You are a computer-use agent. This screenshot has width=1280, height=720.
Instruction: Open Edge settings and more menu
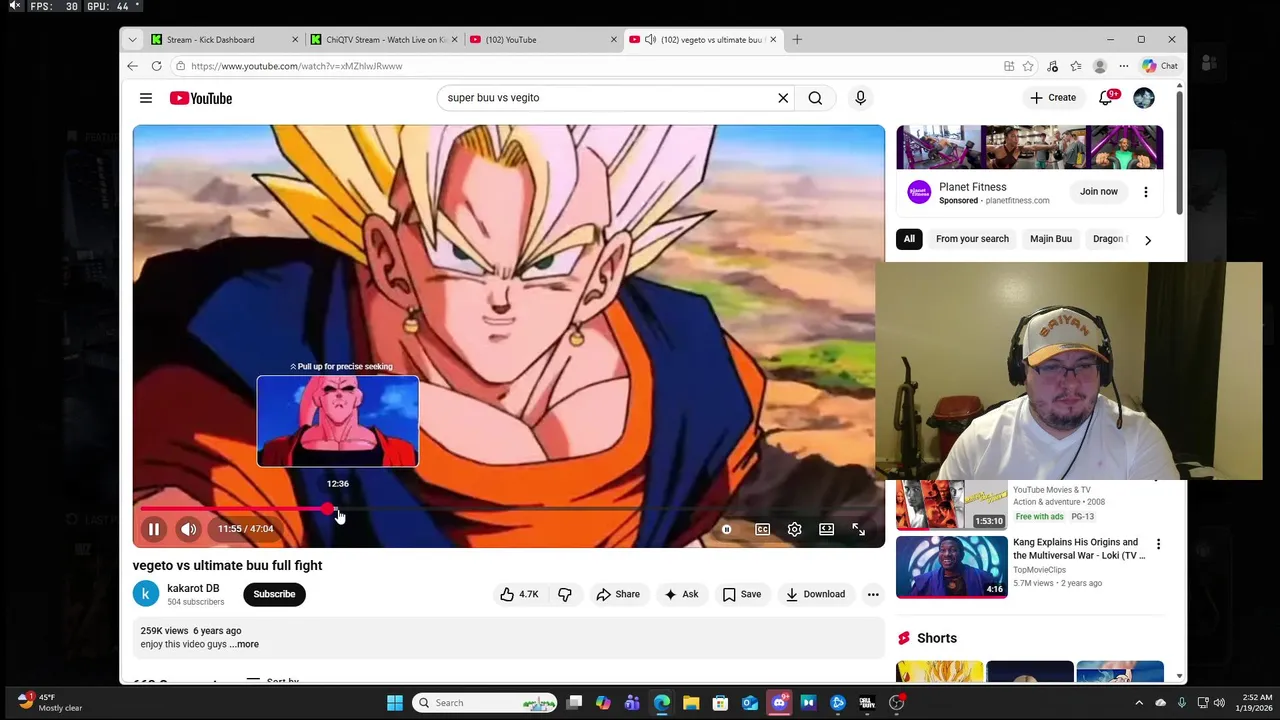click(x=1124, y=66)
